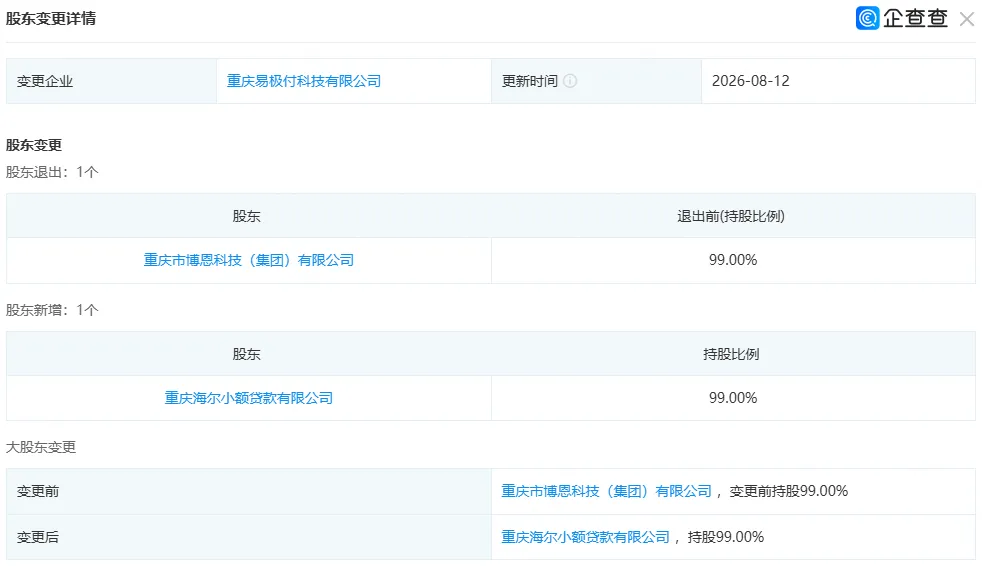Screen dimensions: 982x566
Task: Open 重庆市博恩科技 link in 股东退出 table
Action: (x=249, y=260)
